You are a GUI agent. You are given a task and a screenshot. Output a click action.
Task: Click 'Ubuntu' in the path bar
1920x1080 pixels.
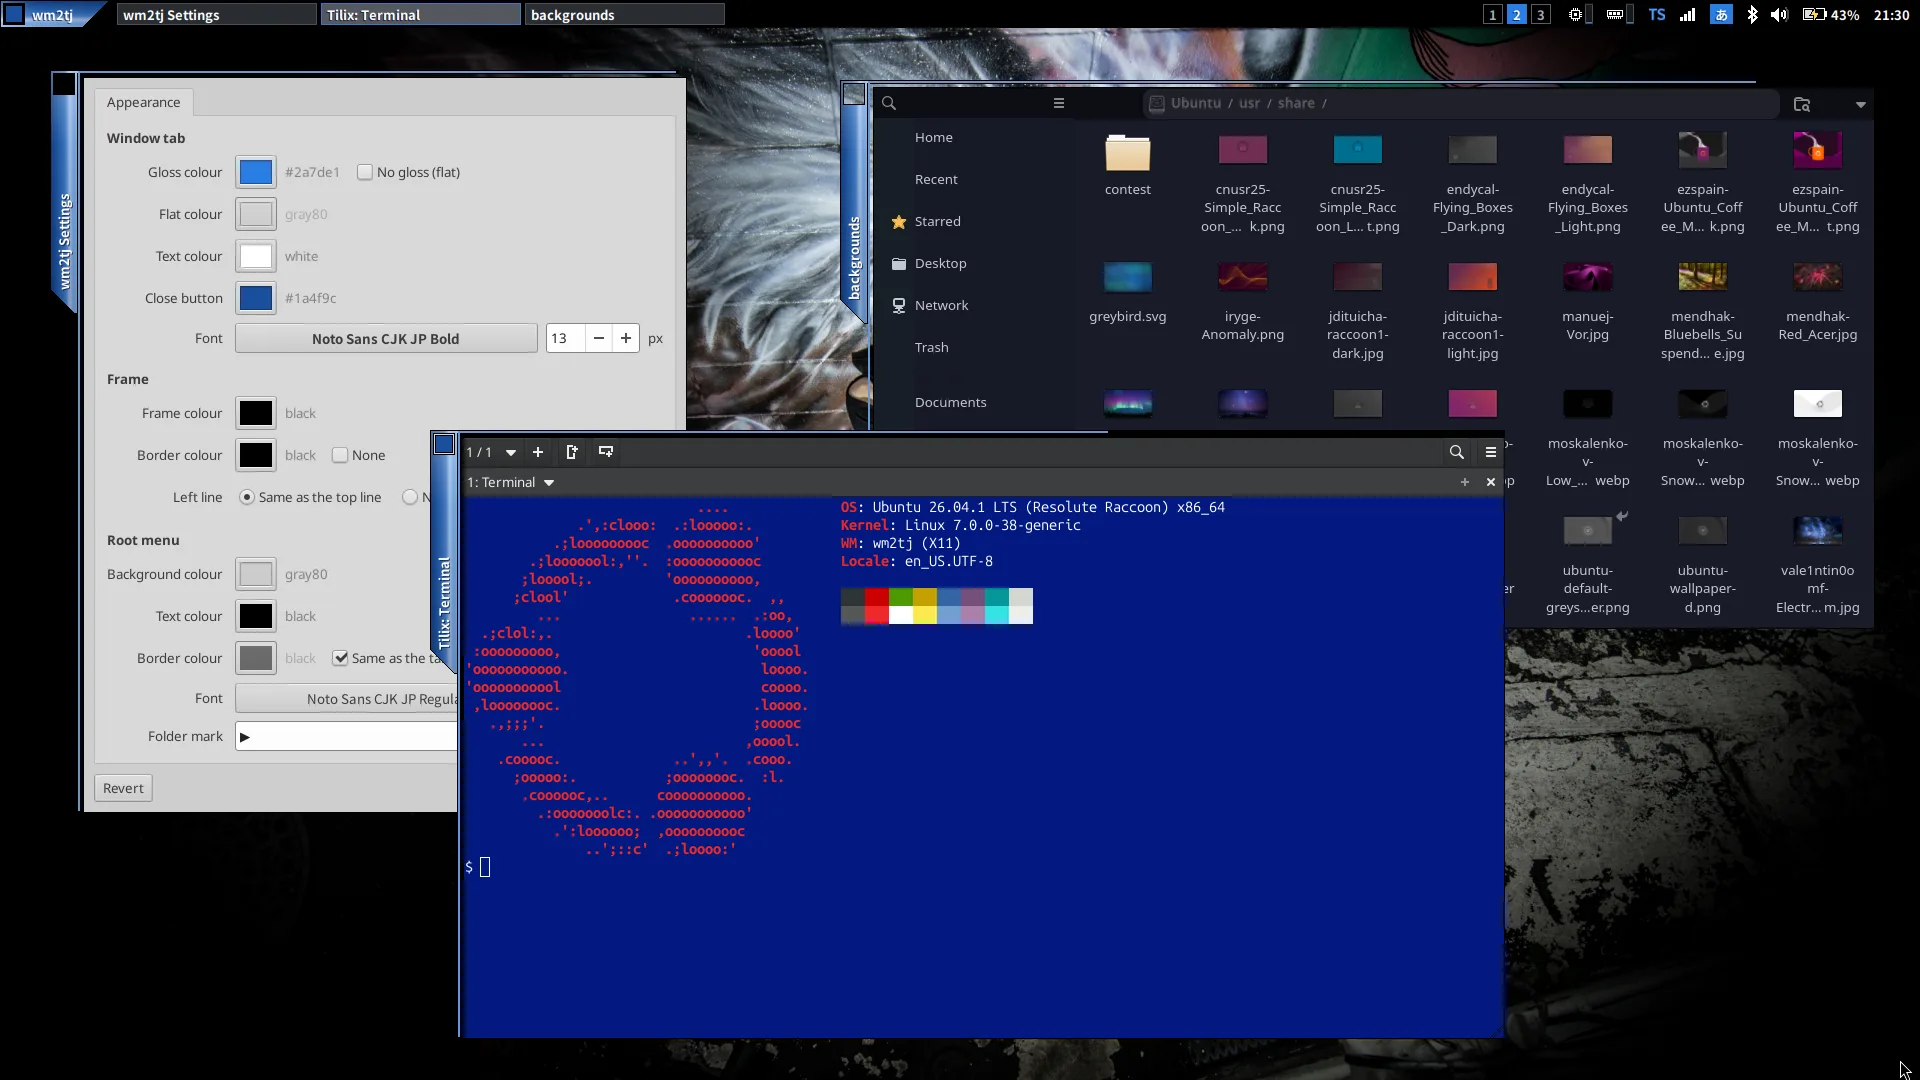tap(1196, 103)
